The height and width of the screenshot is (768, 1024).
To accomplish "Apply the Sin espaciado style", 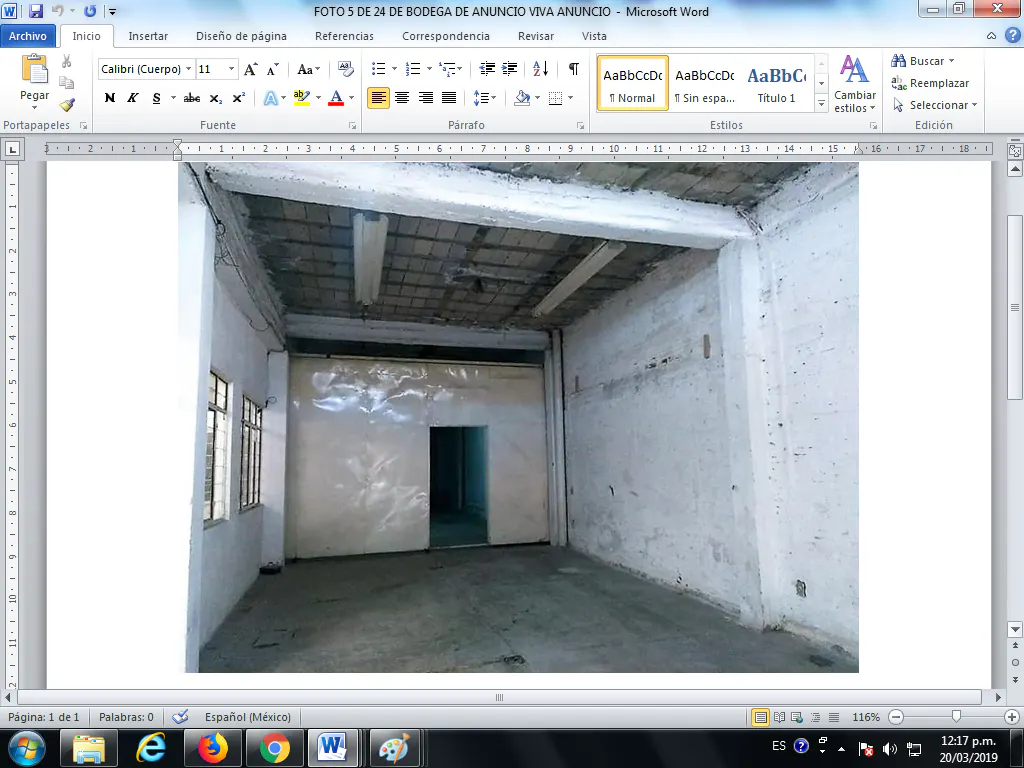I will point(705,83).
